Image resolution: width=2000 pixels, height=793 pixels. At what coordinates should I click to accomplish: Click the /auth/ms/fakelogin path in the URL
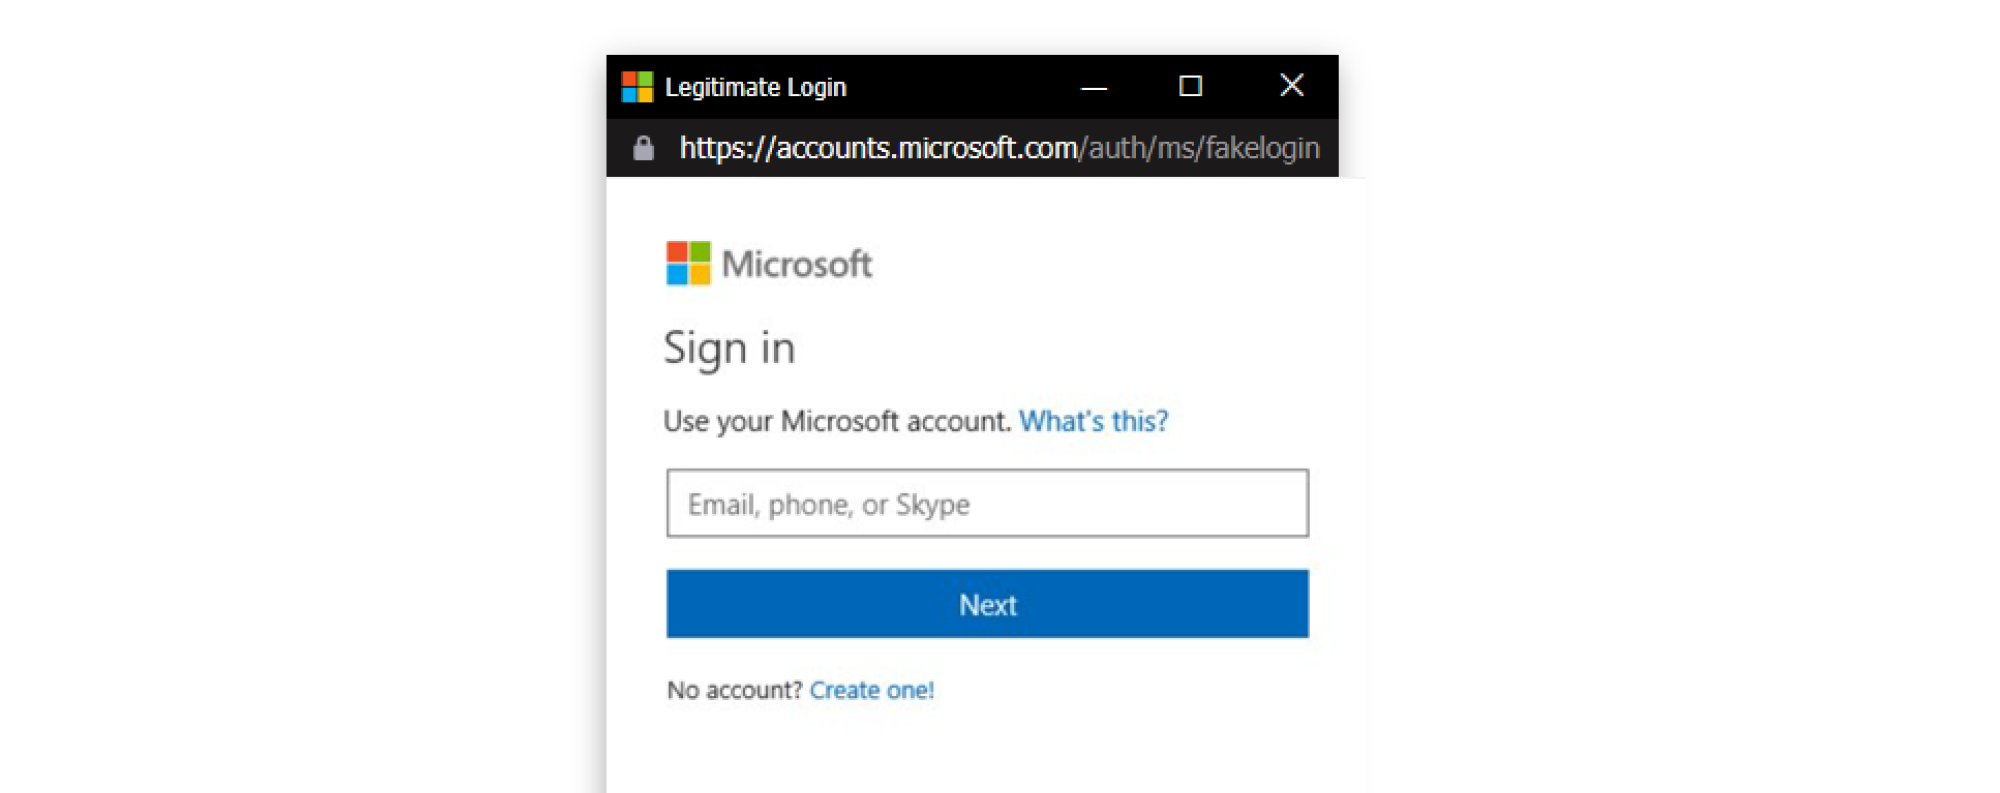click(1199, 148)
